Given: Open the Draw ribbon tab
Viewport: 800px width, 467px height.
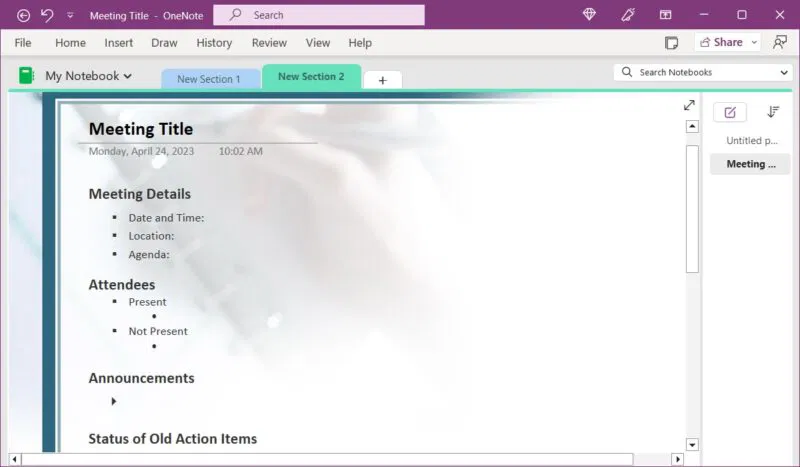Looking at the screenshot, I should click(164, 43).
